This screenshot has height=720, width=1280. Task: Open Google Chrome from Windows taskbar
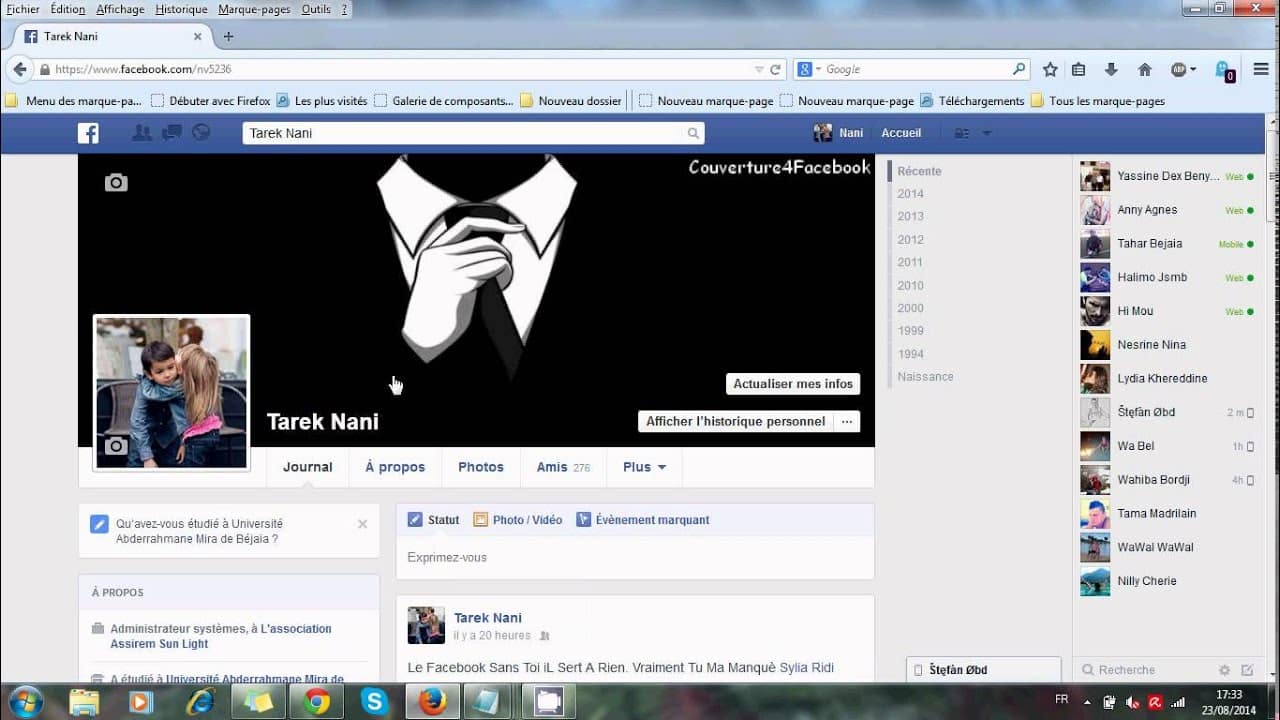317,702
